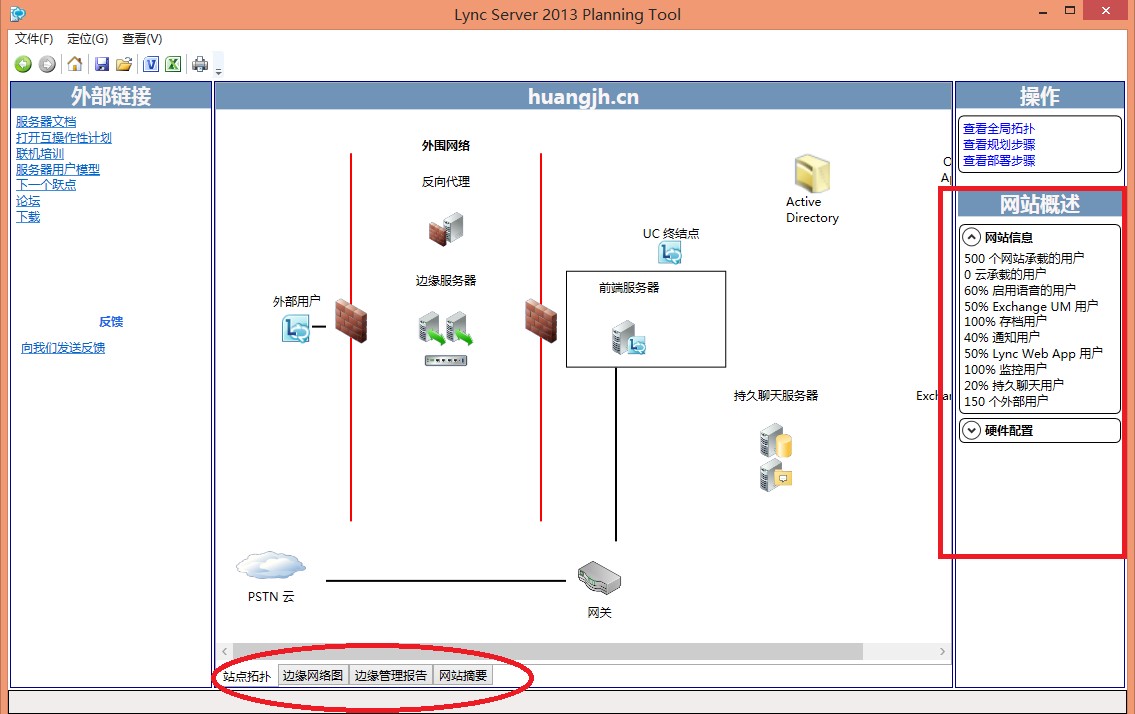
Task: Collapse the 网站信息 section chevron
Action: (x=971, y=237)
